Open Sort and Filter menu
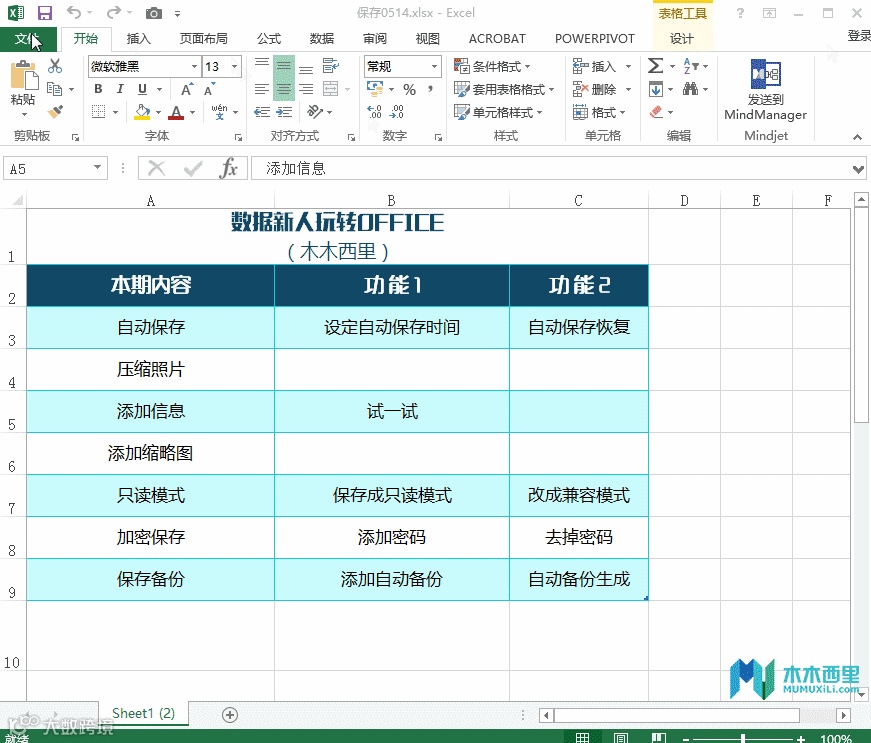 tap(691, 66)
